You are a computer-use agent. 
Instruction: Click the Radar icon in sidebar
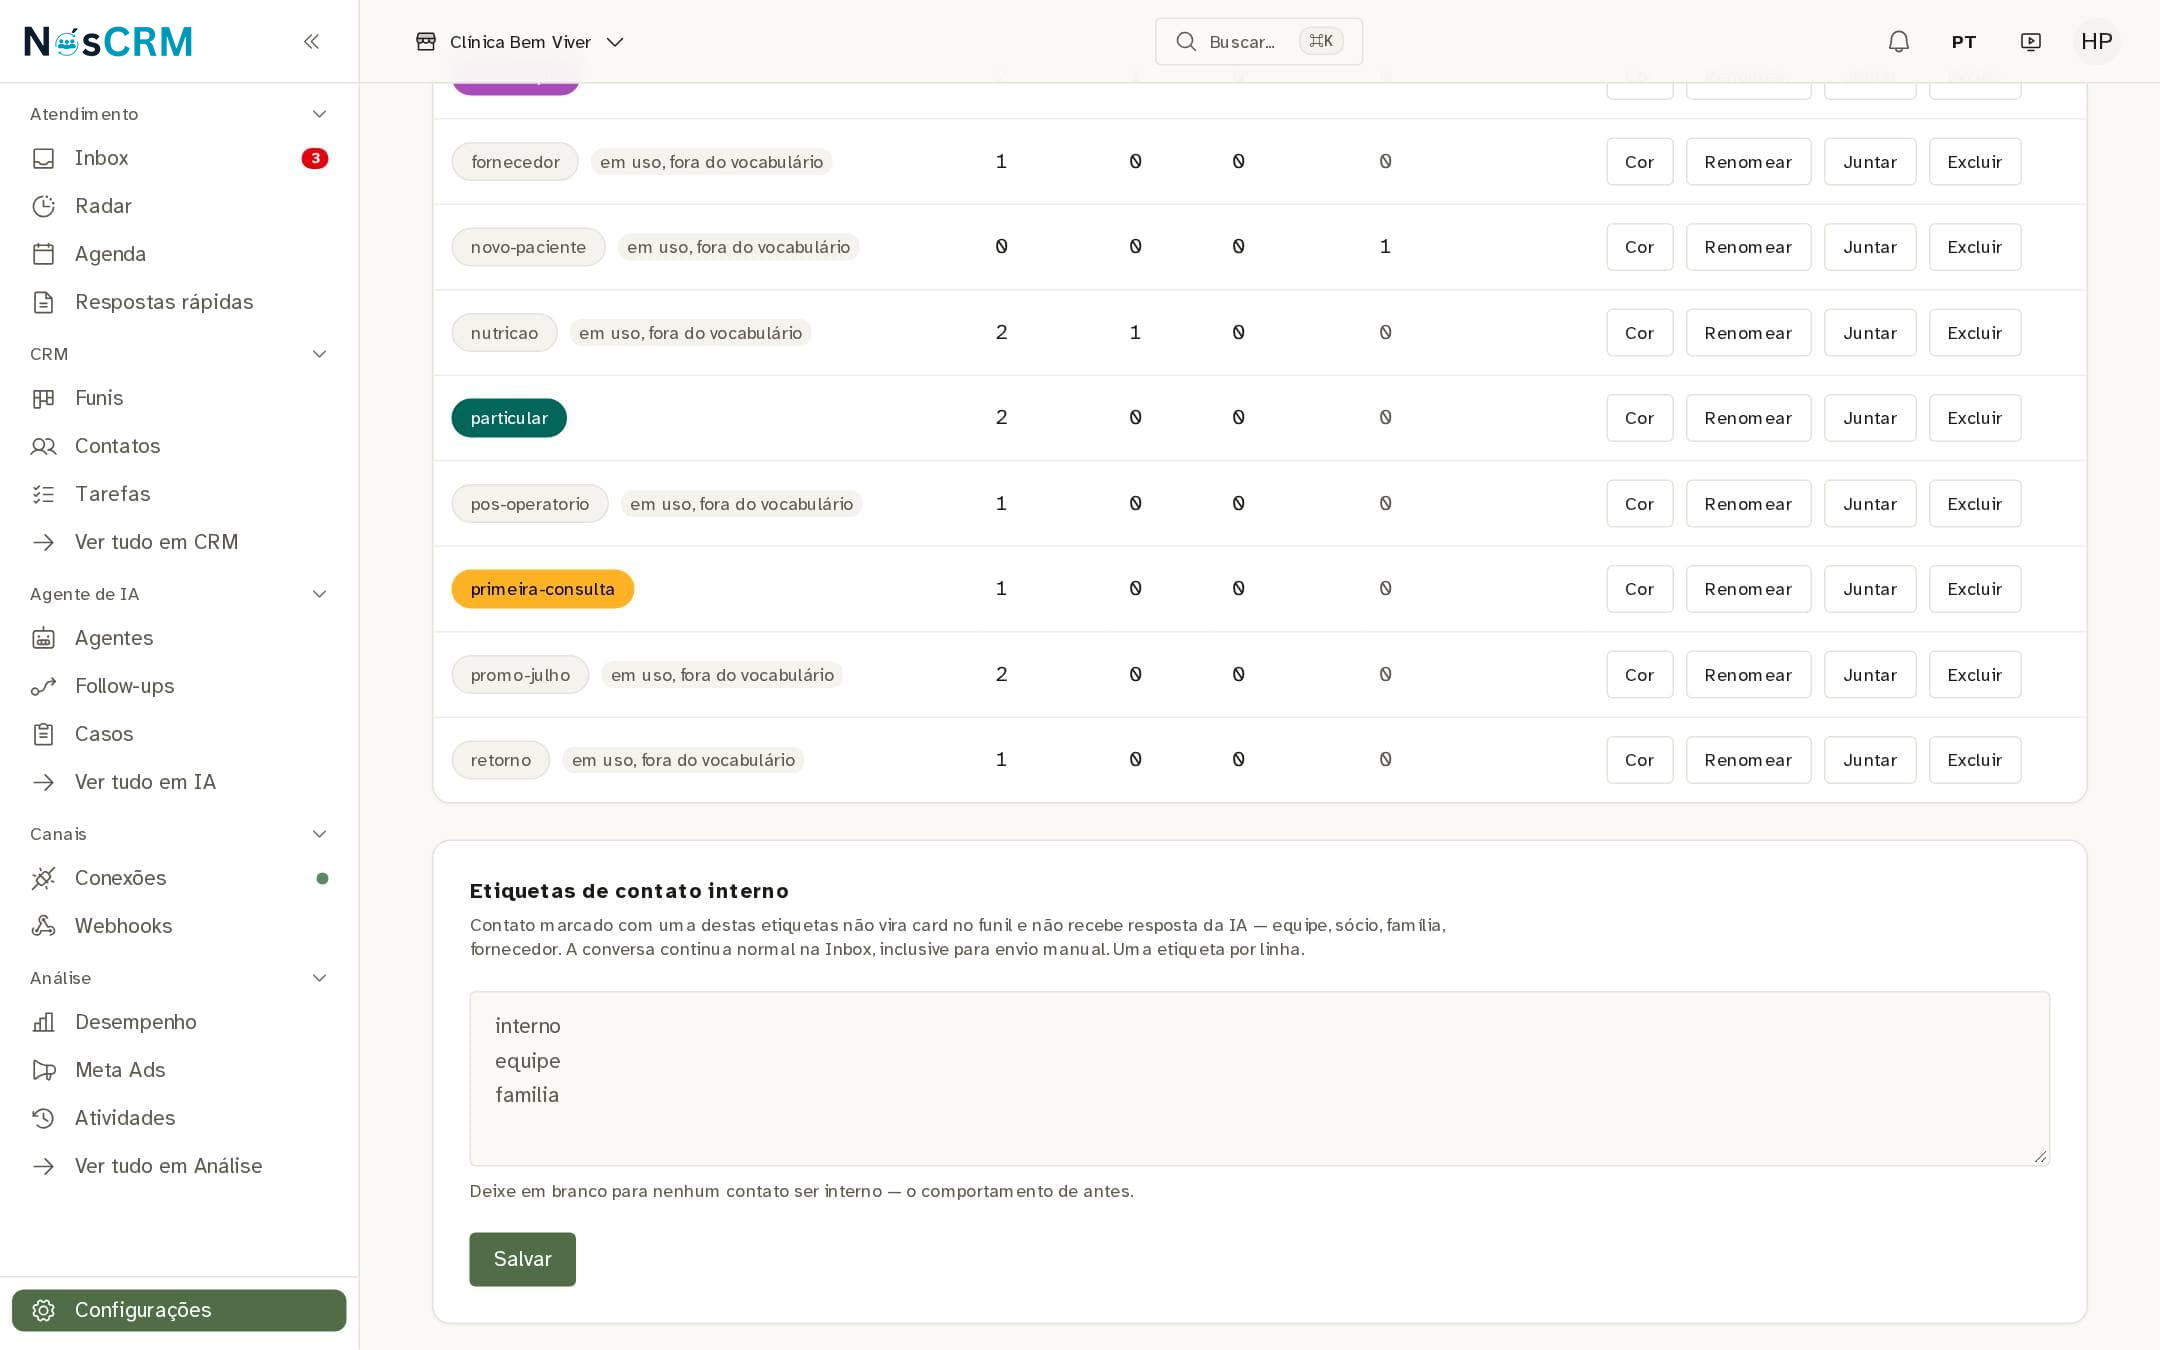[43, 206]
